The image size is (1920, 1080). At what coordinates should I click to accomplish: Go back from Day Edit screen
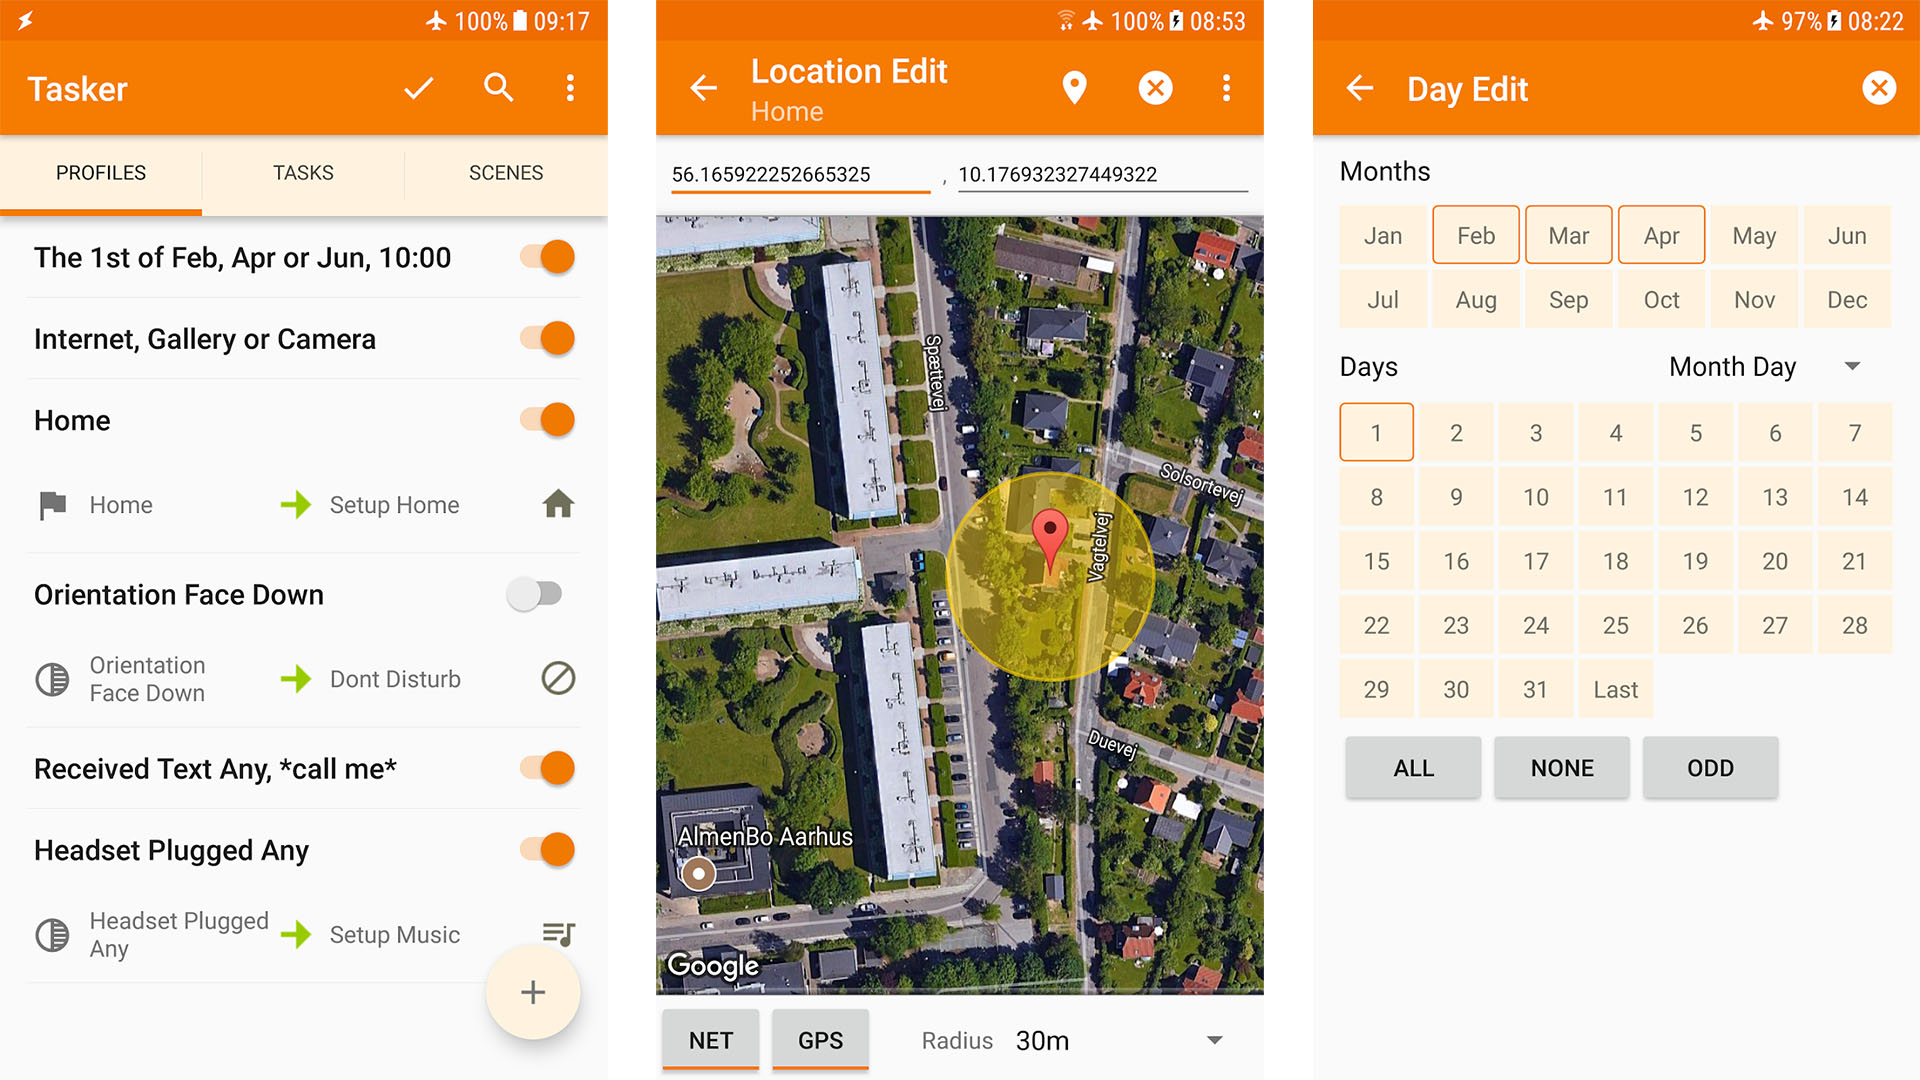point(1359,89)
